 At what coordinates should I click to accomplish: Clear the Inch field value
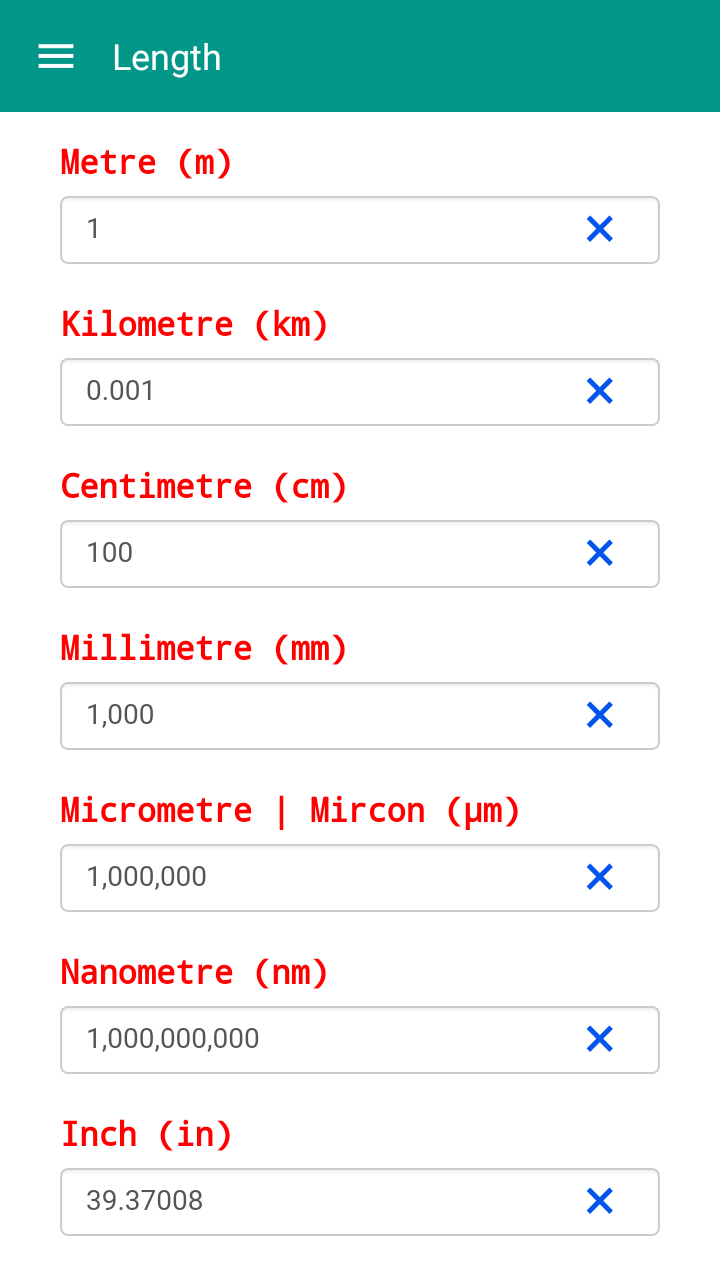[x=599, y=1201]
